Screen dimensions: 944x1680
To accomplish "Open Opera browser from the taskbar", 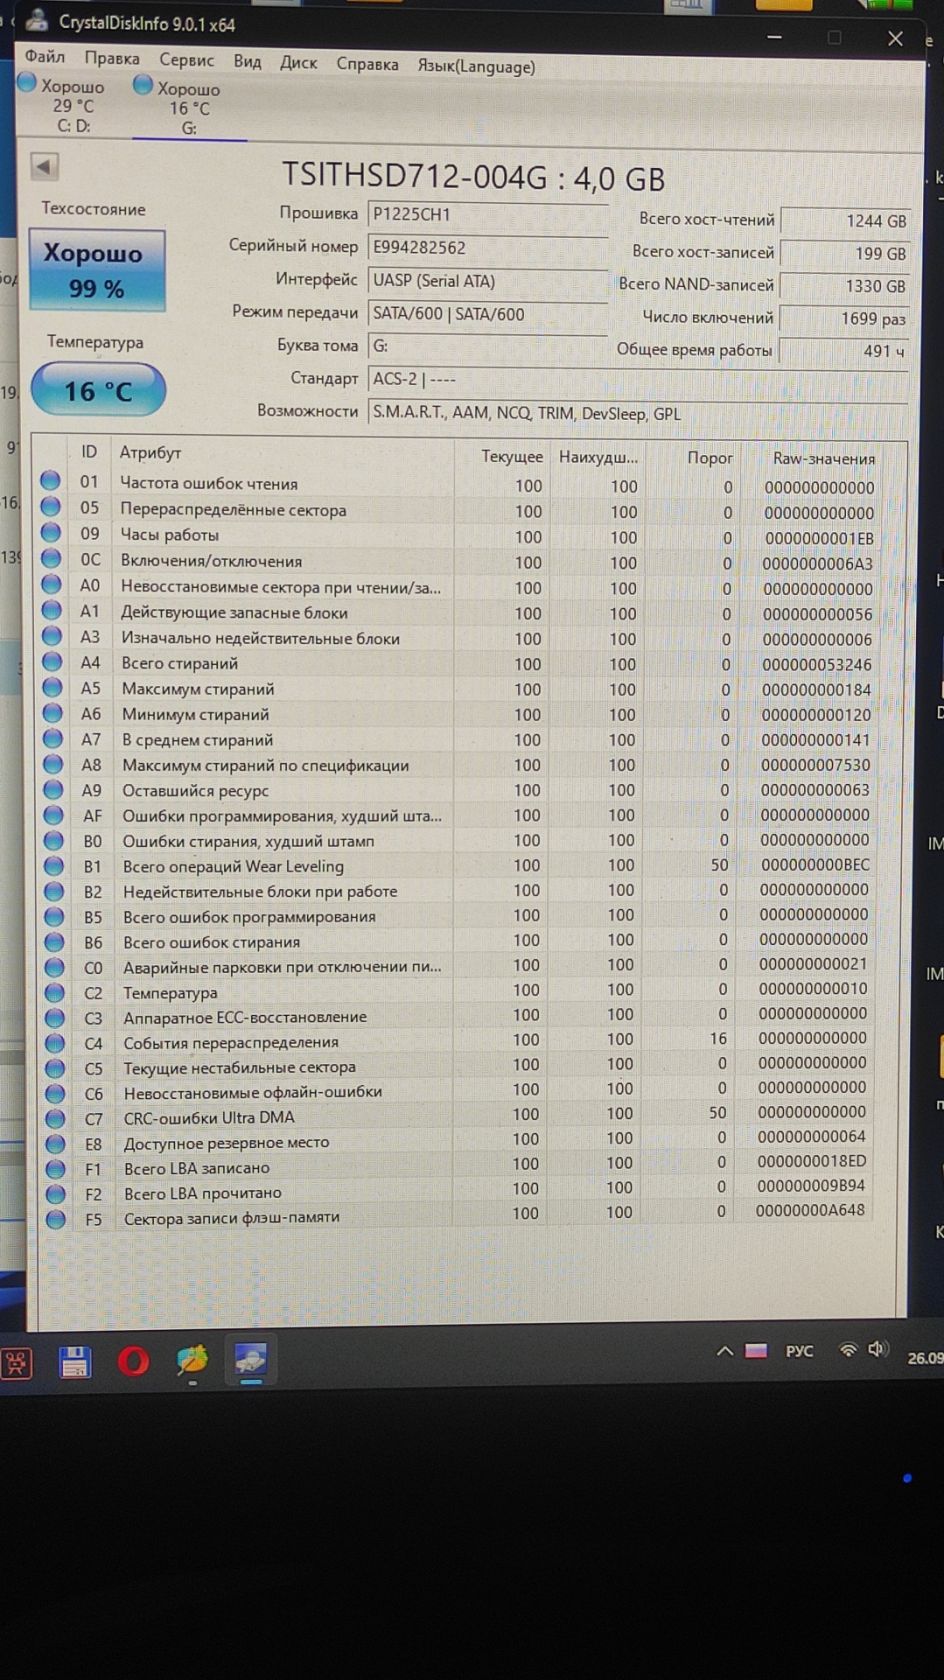I will [x=133, y=1361].
